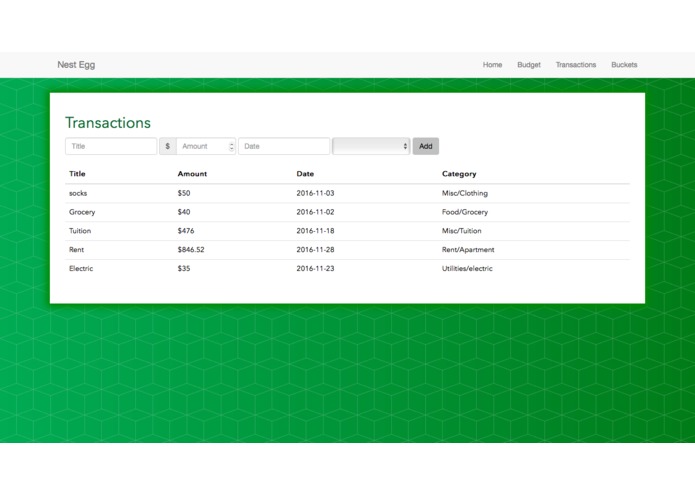Click the 2016-11-03 date cell

[315, 193]
